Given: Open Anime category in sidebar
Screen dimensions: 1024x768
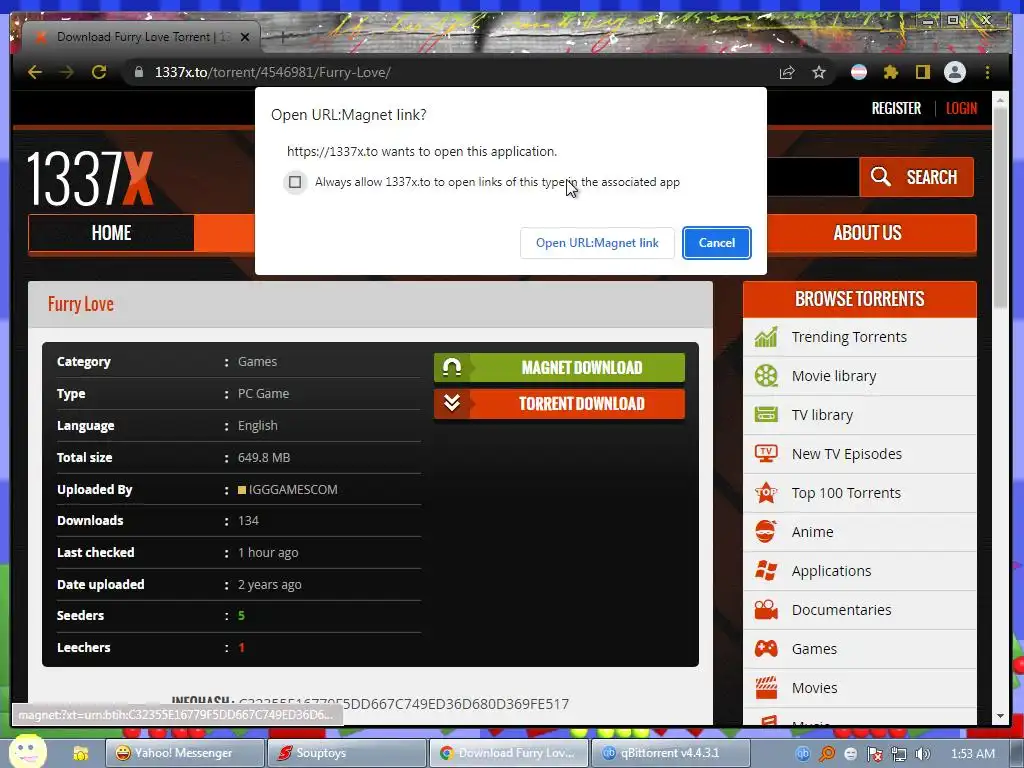Looking at the screenshot, I should pos(812,532).
